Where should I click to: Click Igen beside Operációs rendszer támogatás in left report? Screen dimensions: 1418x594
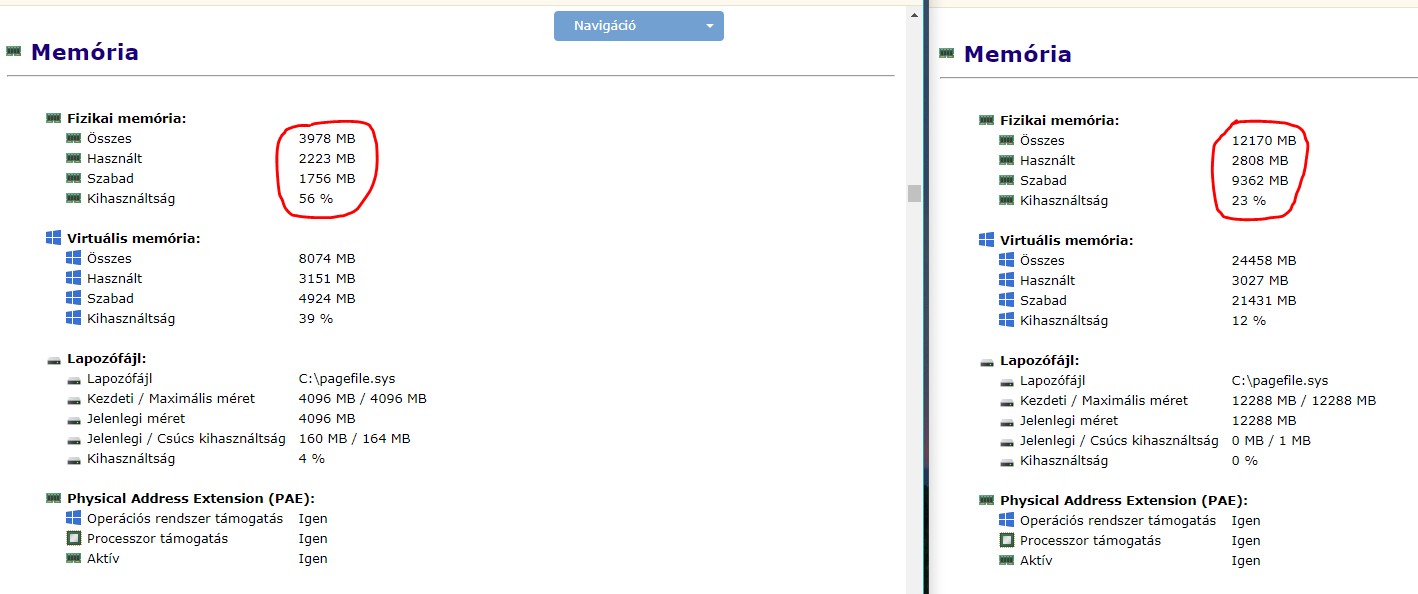[x=313, y=518]
